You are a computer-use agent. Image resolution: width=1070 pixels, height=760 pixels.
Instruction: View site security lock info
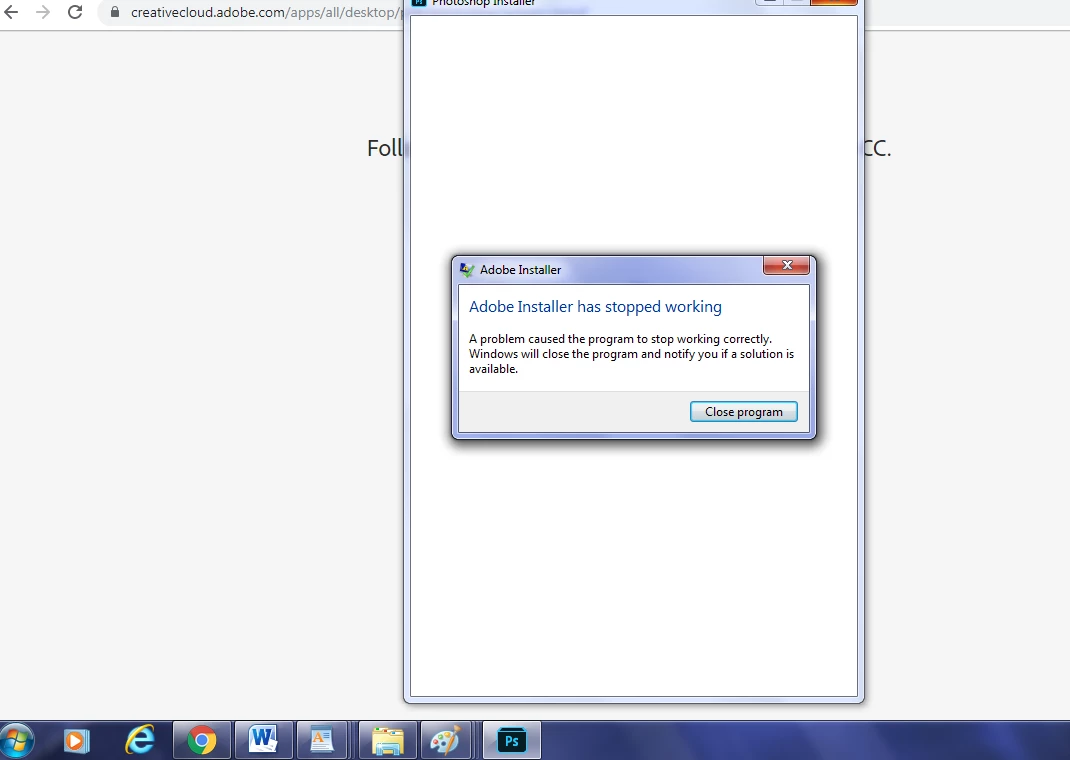[x=115, y=12]
